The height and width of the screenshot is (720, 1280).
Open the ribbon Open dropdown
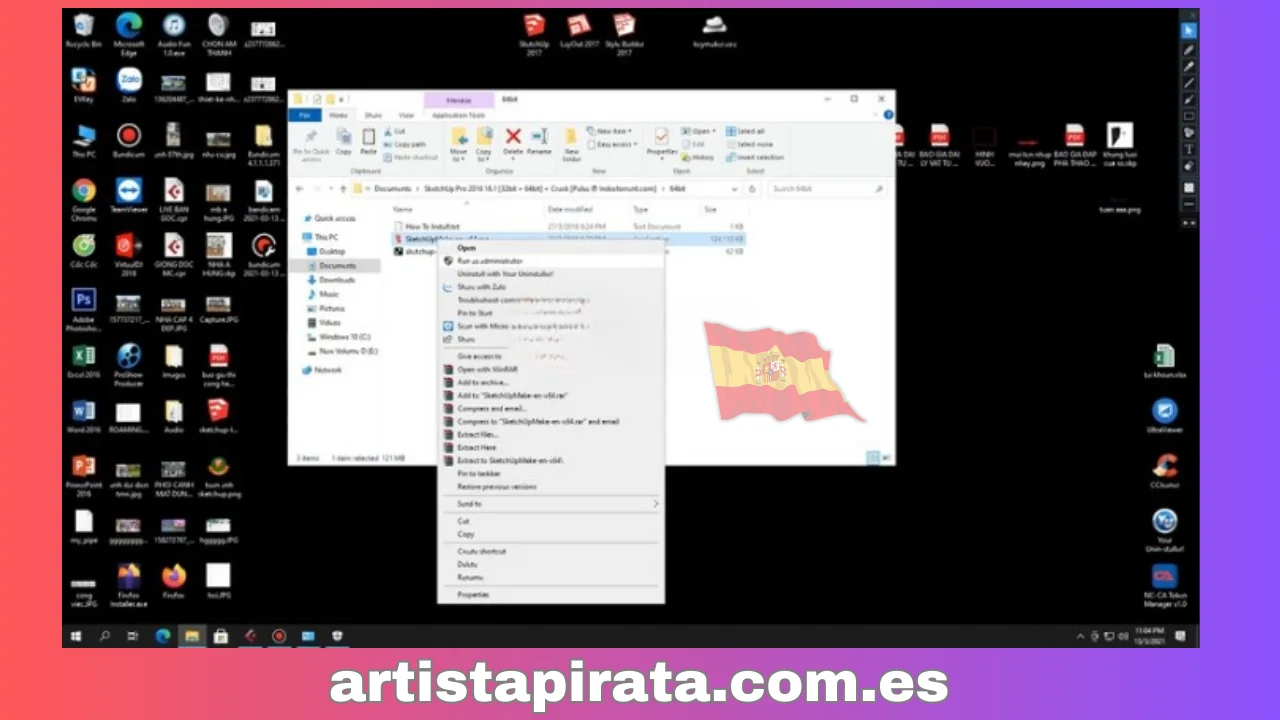click(700, 131)
